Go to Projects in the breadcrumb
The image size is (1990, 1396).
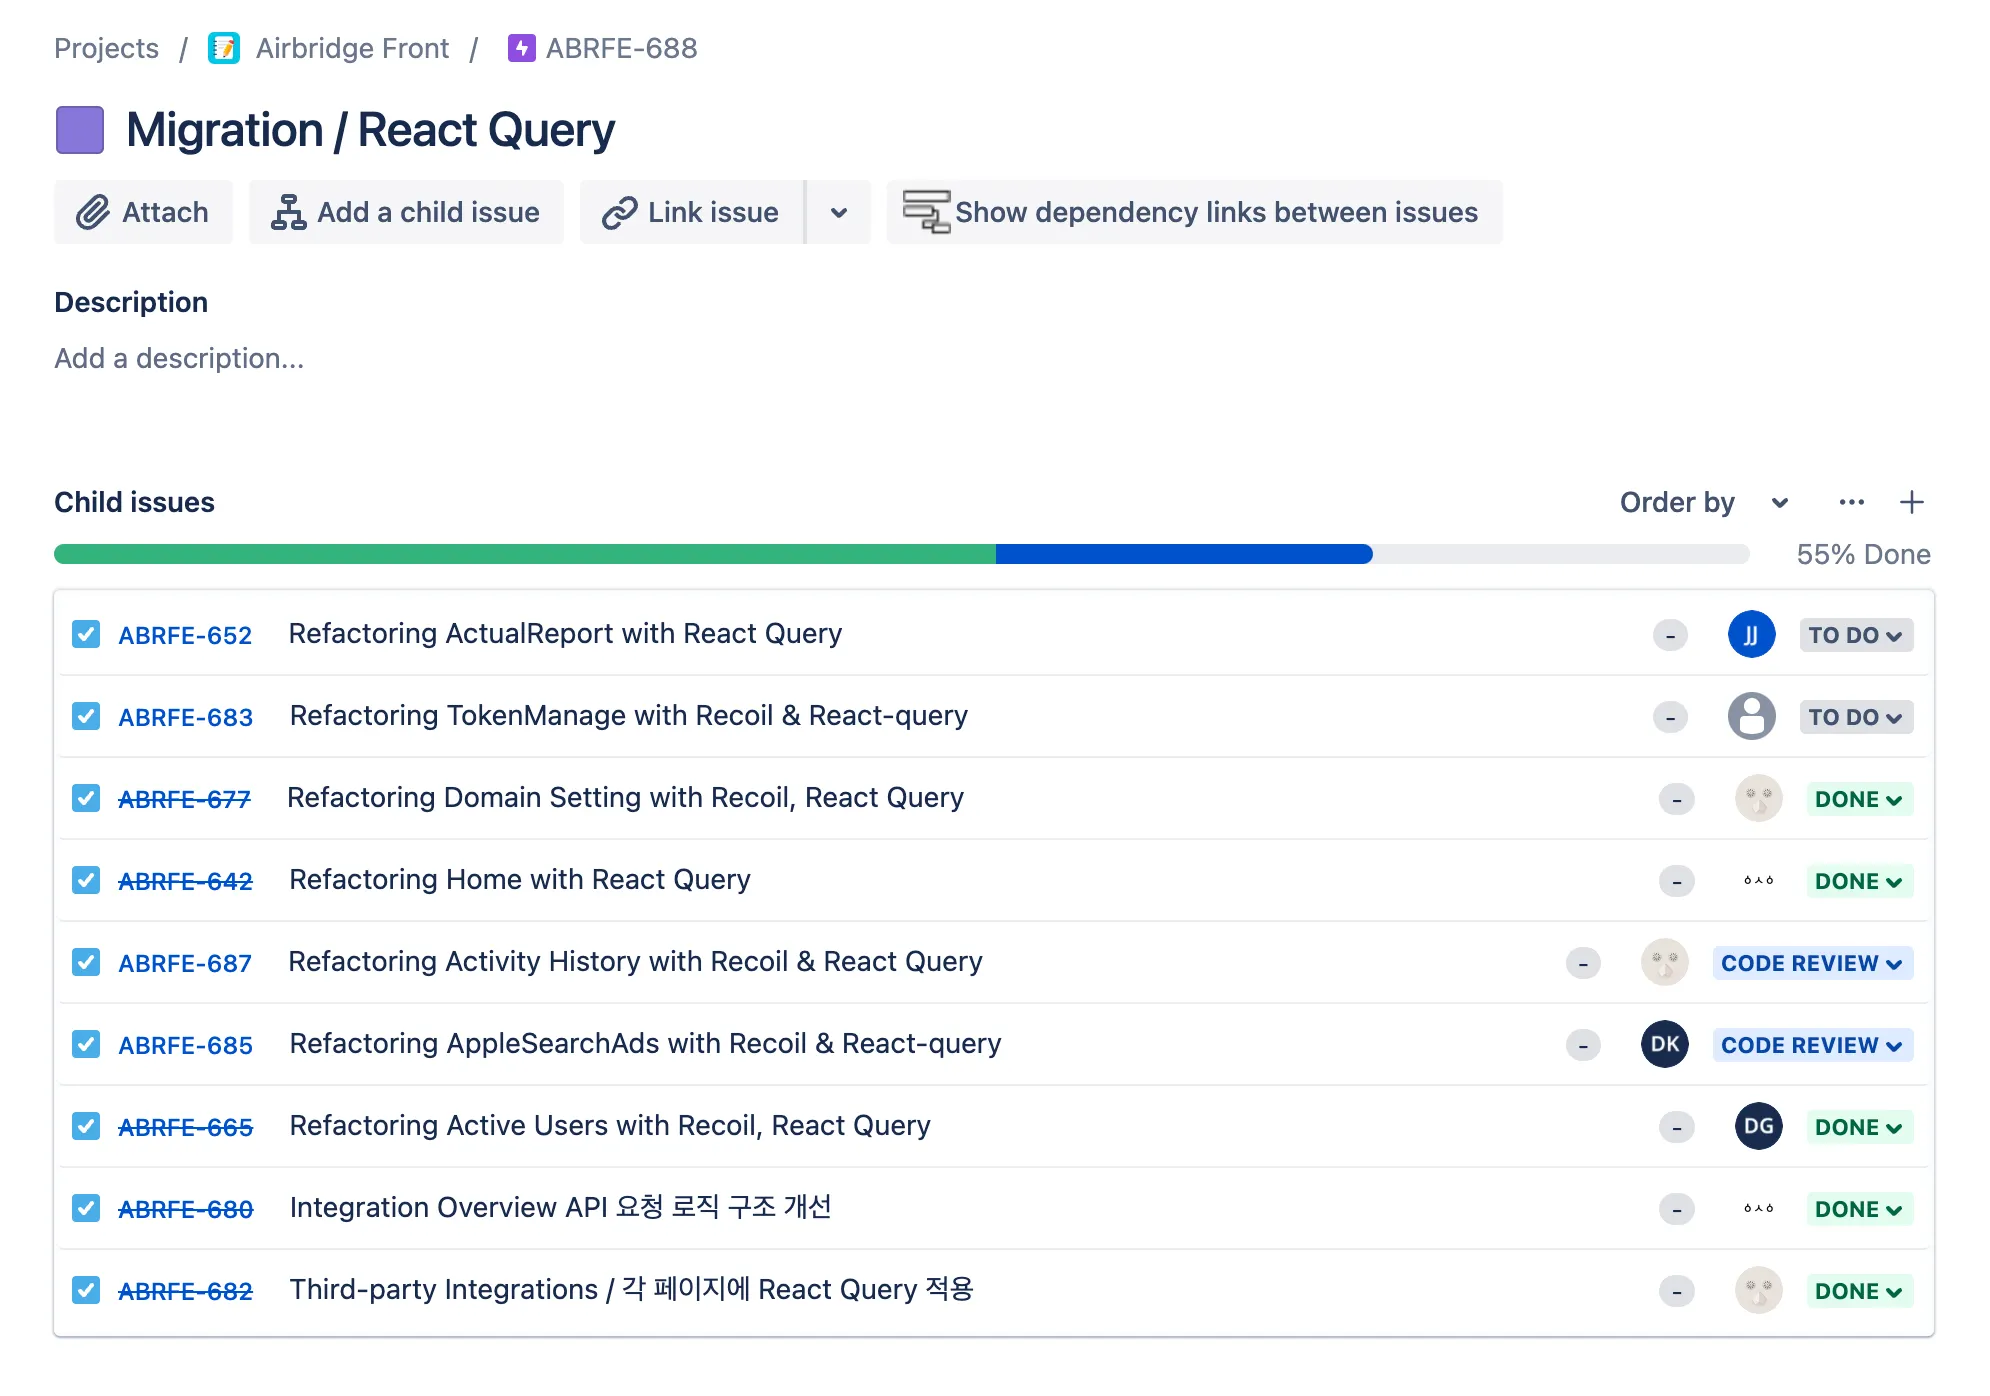106,48
